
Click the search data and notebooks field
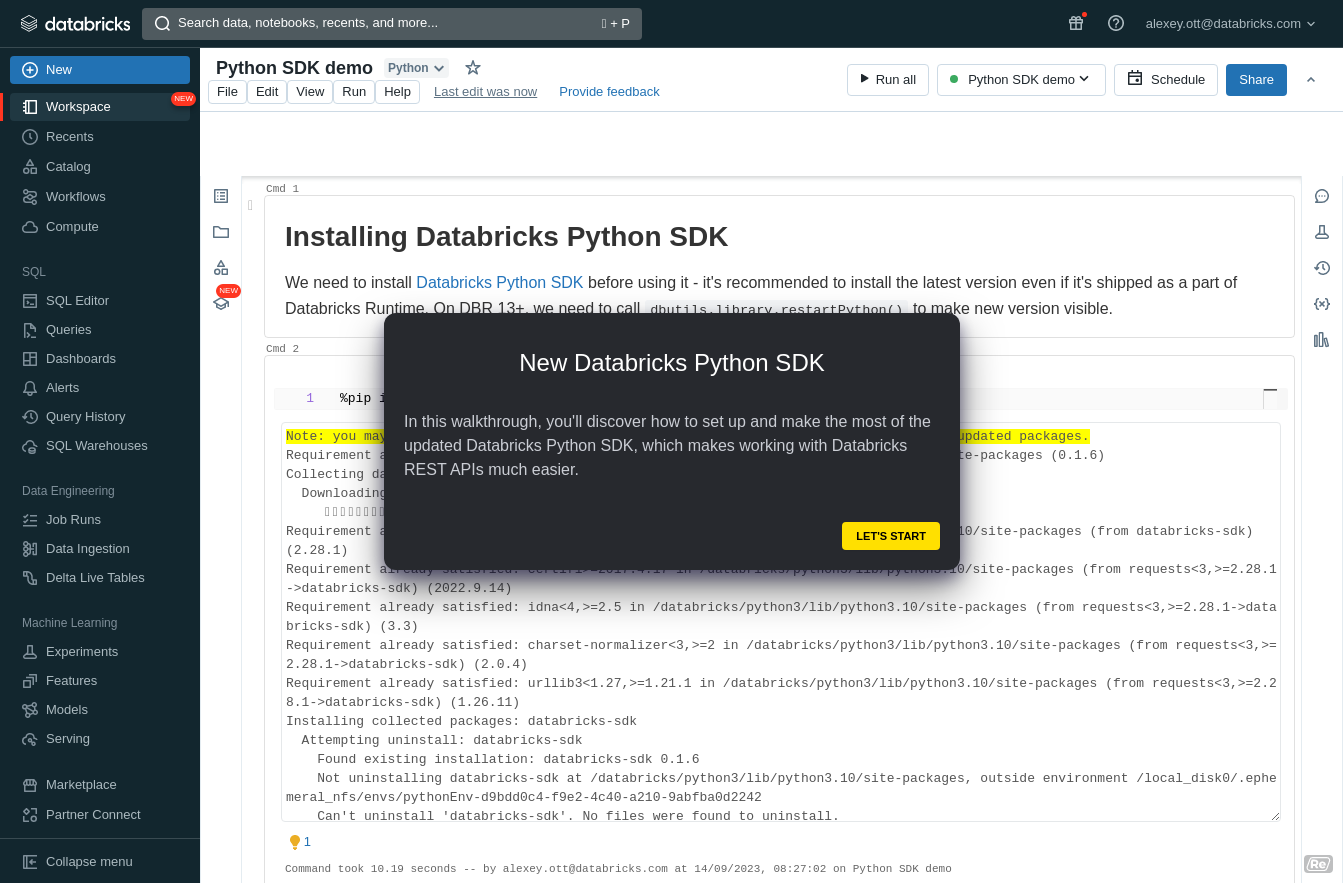pyautogui.click(x=392, y=23)
